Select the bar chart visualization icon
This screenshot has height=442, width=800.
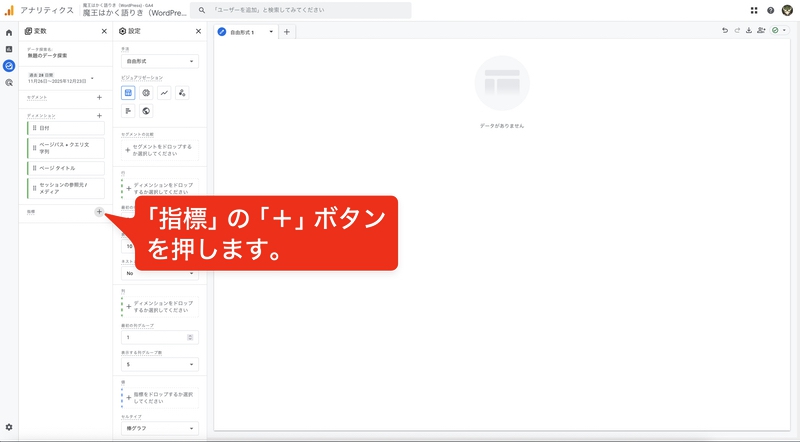click(128, 111)
